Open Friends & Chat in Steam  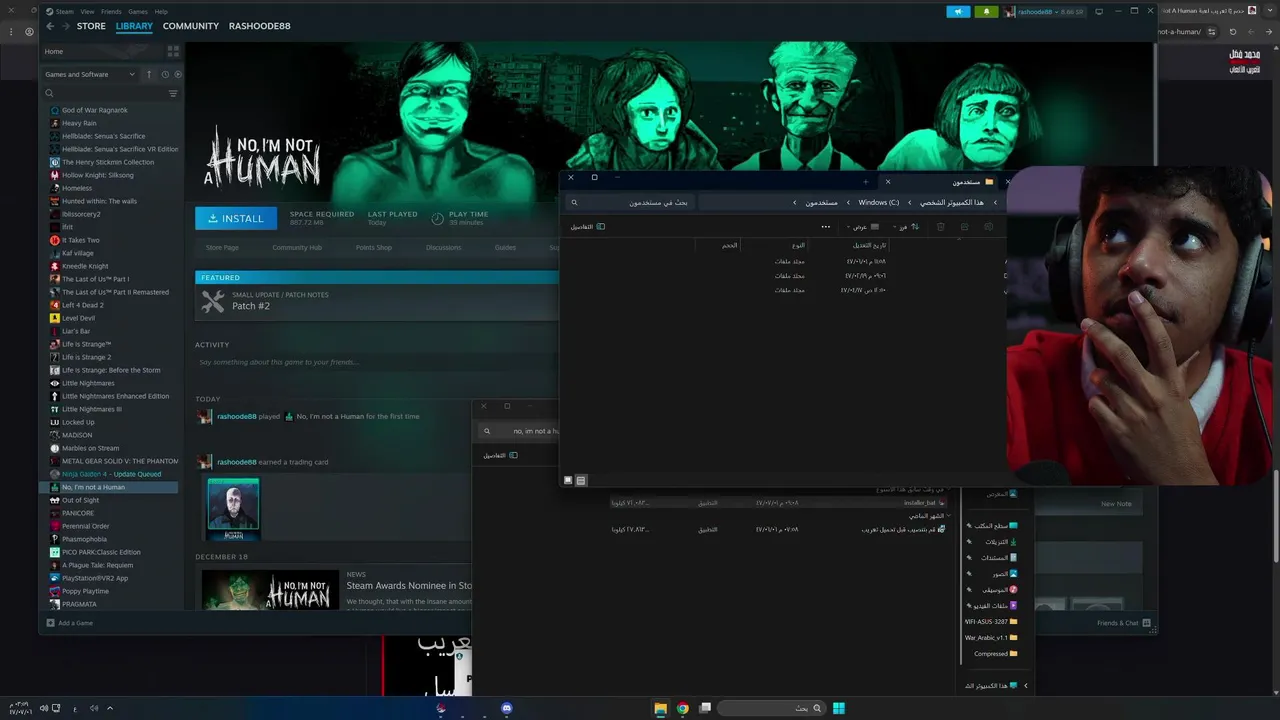pos(1124,623)
